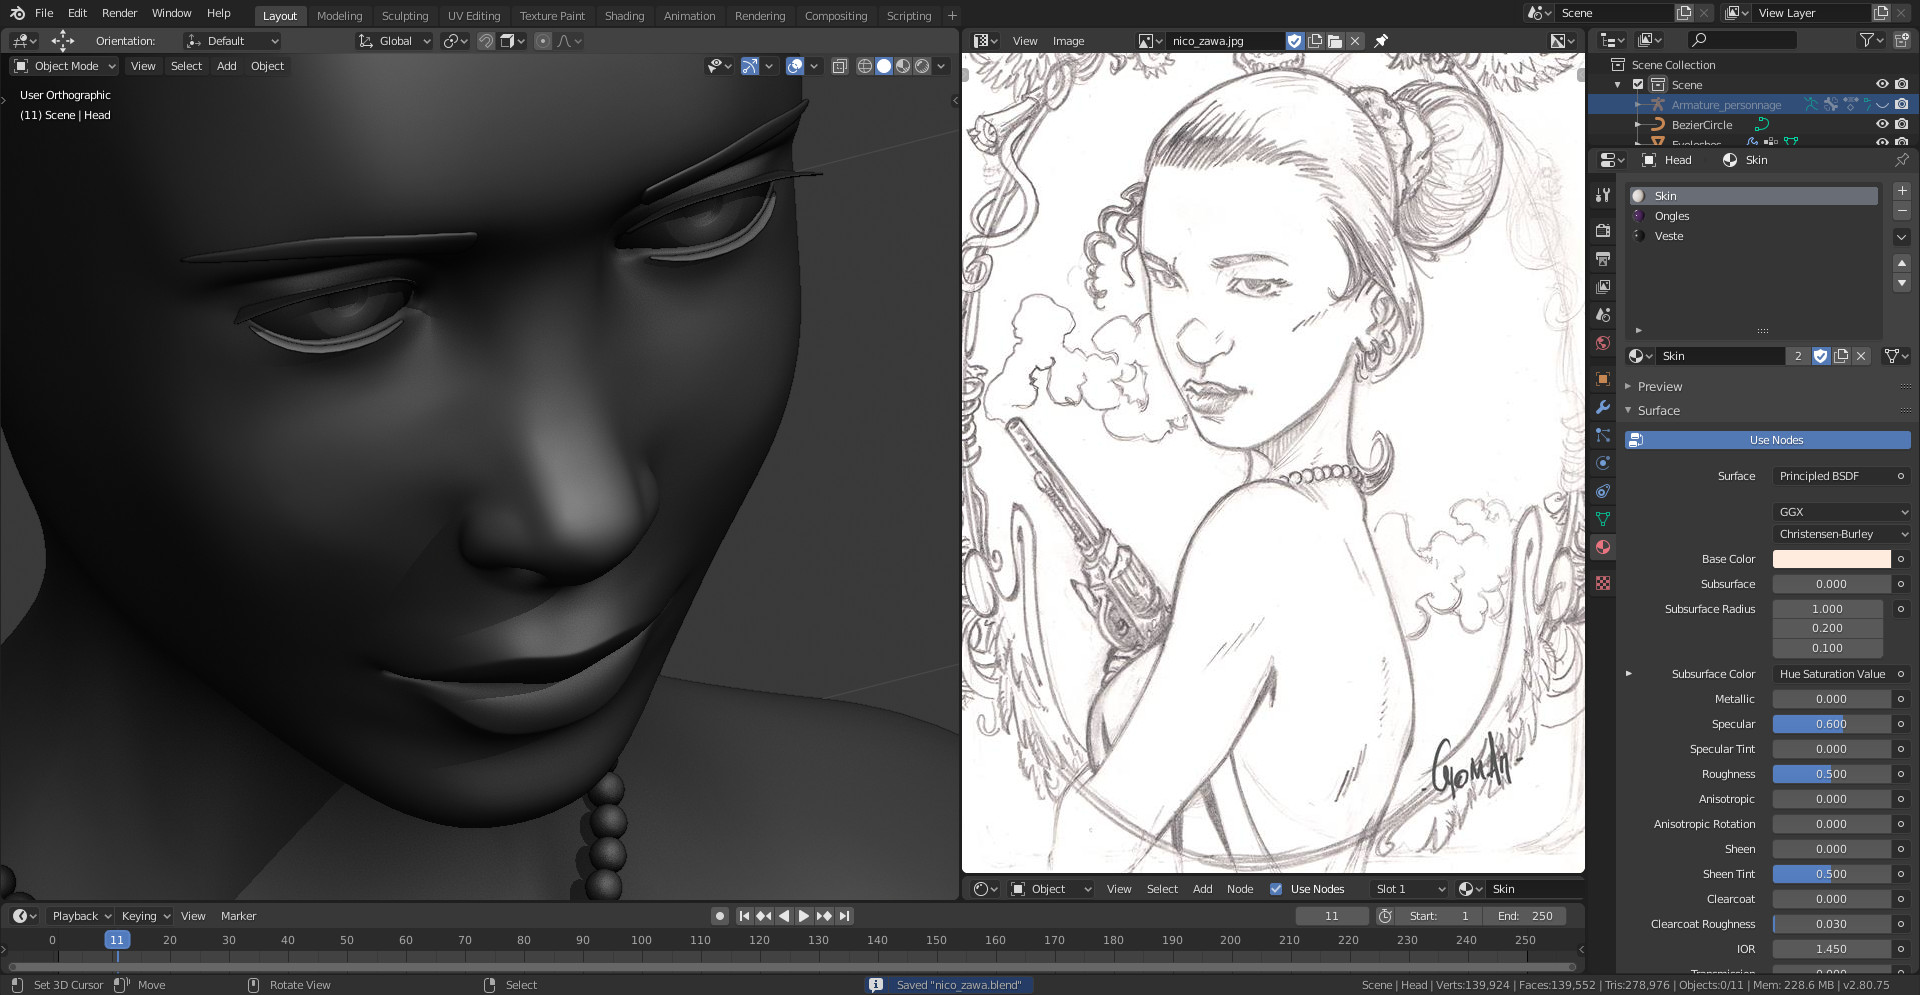Screen dimensions: 1920x995
Task: Open the Tool properties tab
Action: point(1603,195)
